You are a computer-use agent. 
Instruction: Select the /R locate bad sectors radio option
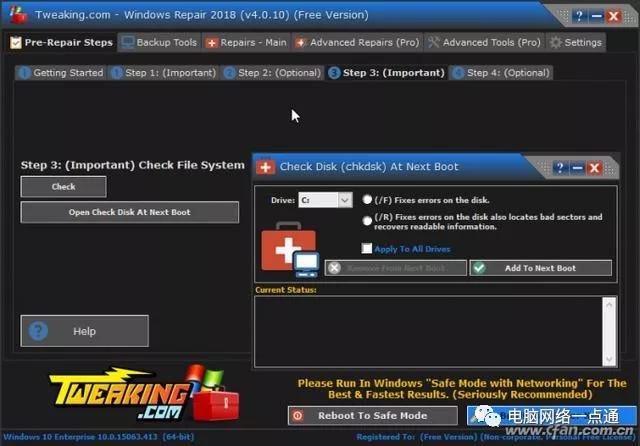point(367,221)
